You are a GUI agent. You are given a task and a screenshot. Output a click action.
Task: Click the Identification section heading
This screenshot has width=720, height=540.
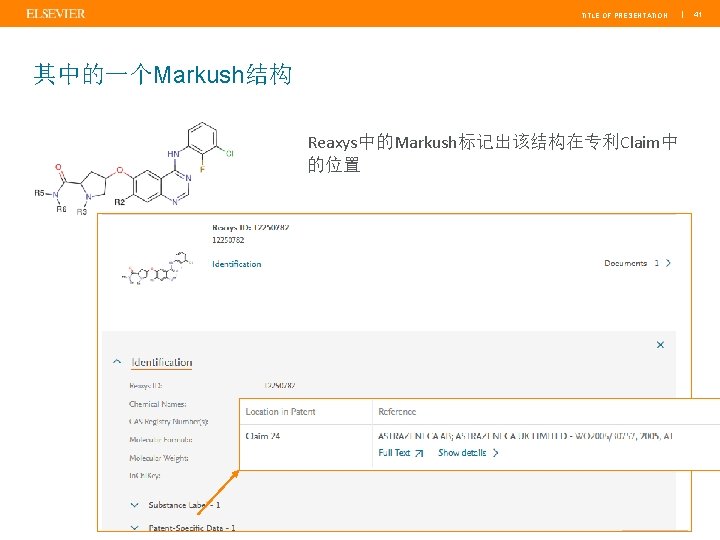[162, 362]
